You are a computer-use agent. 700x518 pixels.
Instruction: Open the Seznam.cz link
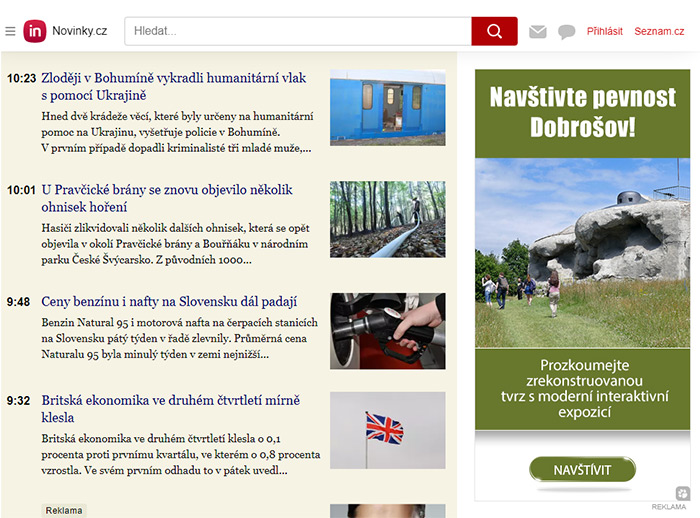click(x=659, y=32)
